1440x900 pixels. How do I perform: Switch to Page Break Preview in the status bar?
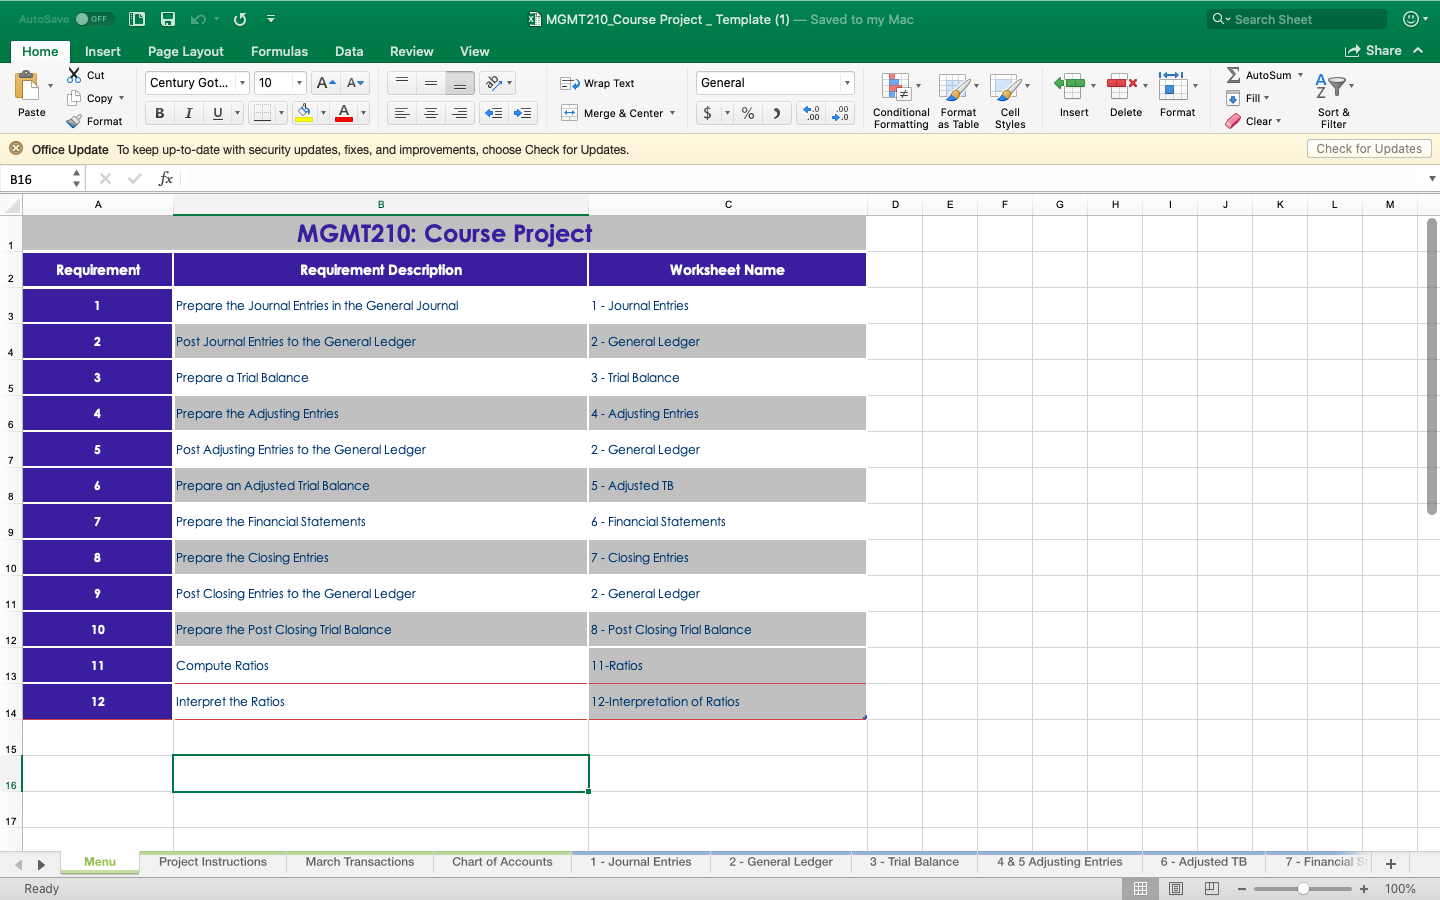pyautogui.click(x=1212, y=888)
